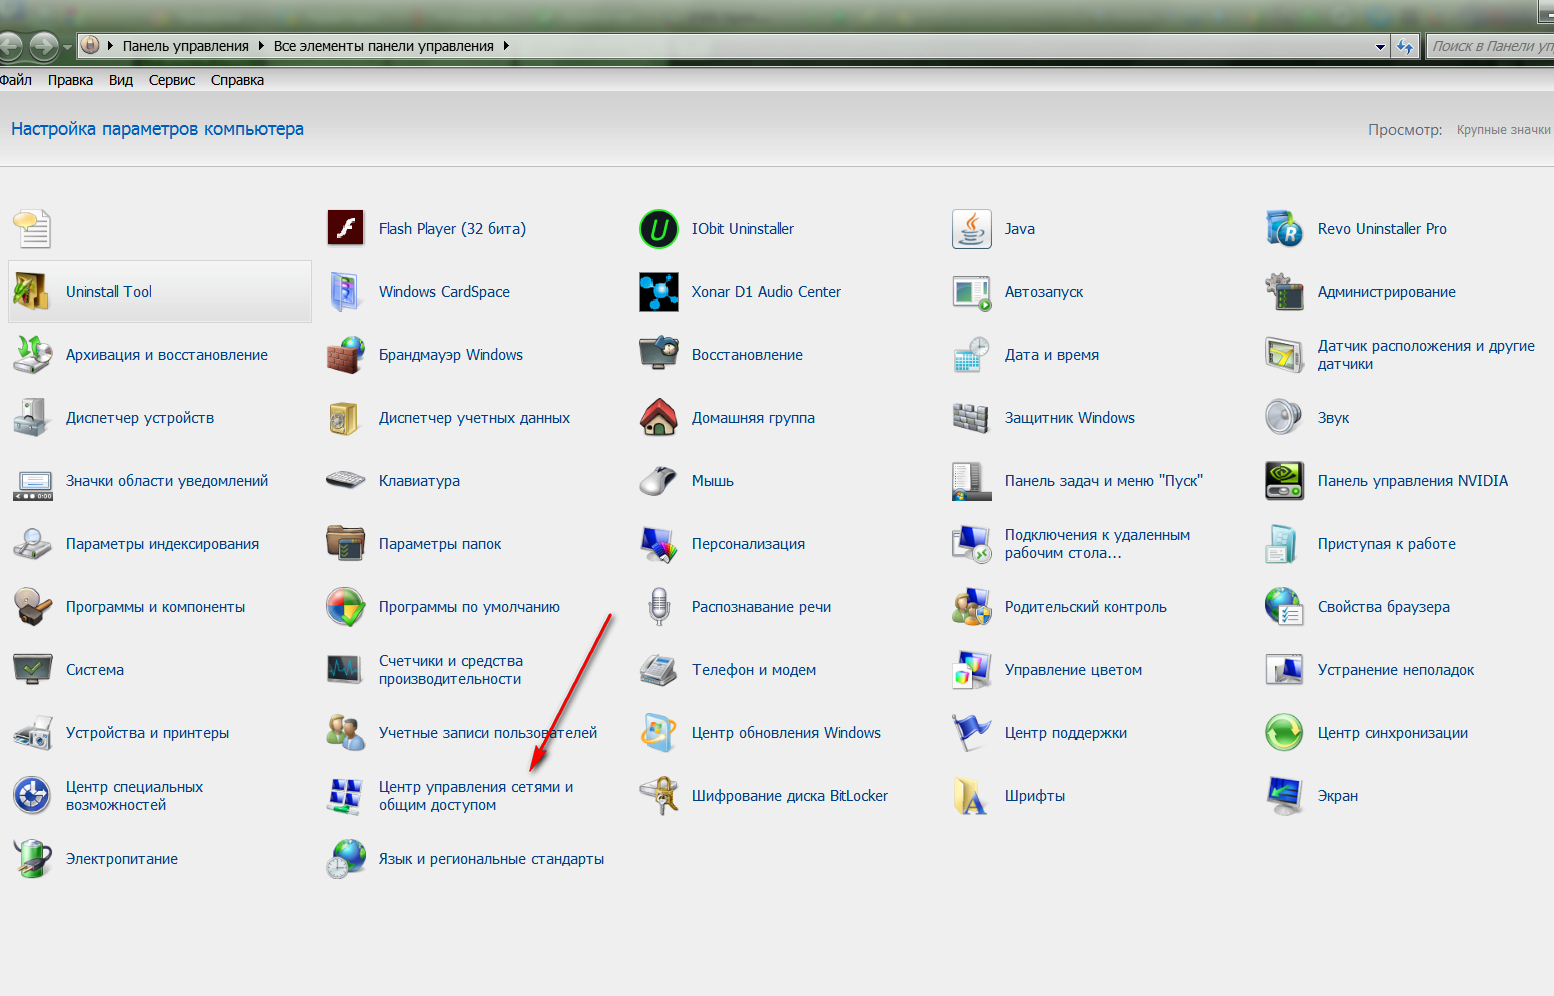This screenshot has width=1554, height=996.
Task: Open the Файл menu
Action: coord(15,80)
